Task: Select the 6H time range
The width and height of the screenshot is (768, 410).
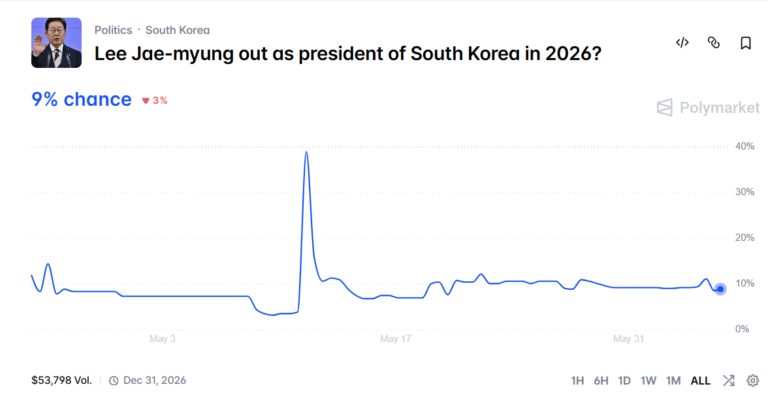Action: tap(601, 381)
